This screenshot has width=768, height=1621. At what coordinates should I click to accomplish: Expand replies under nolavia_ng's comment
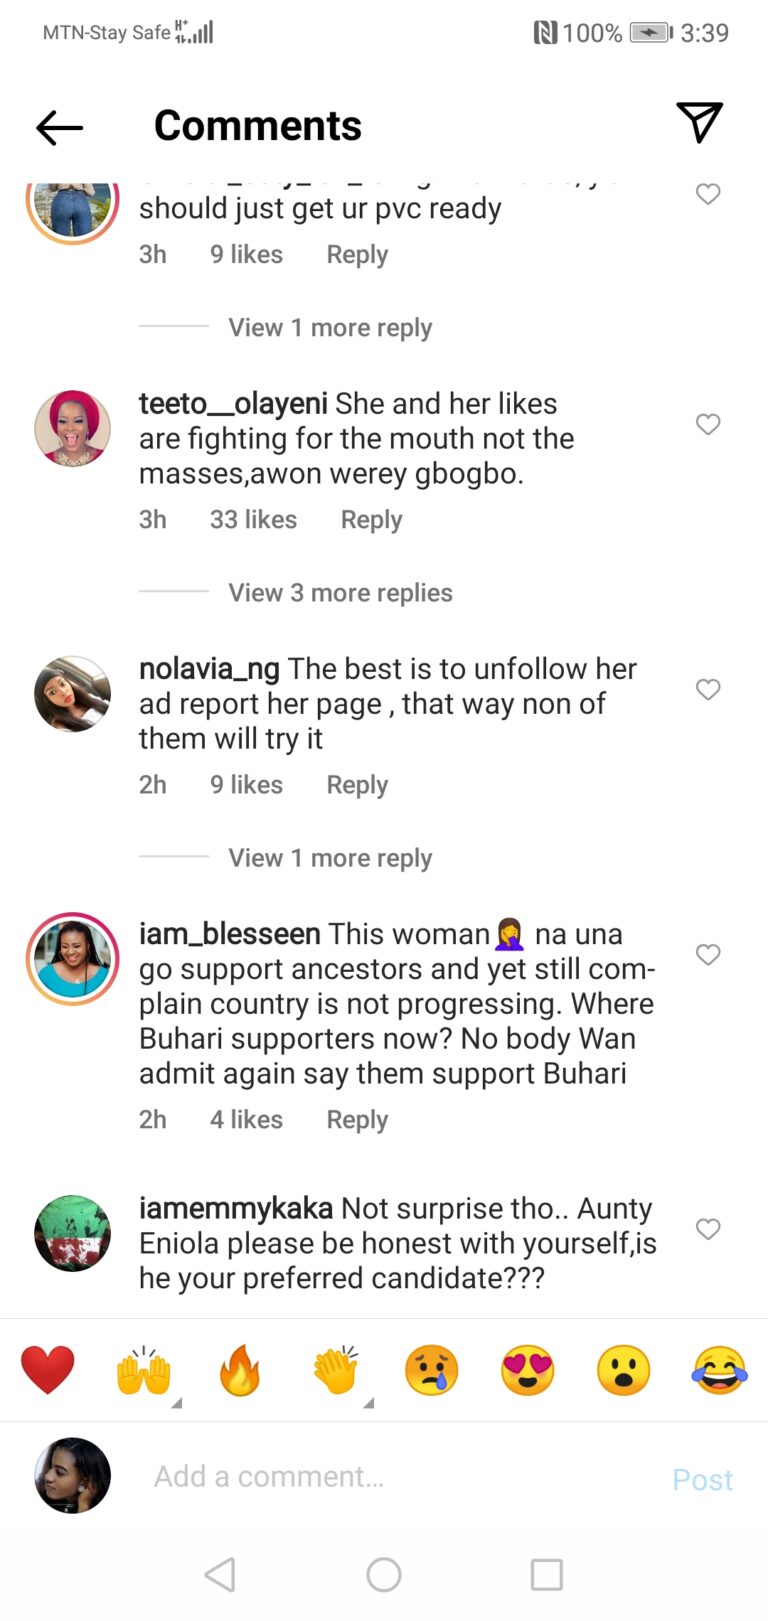tap(330, 857)
